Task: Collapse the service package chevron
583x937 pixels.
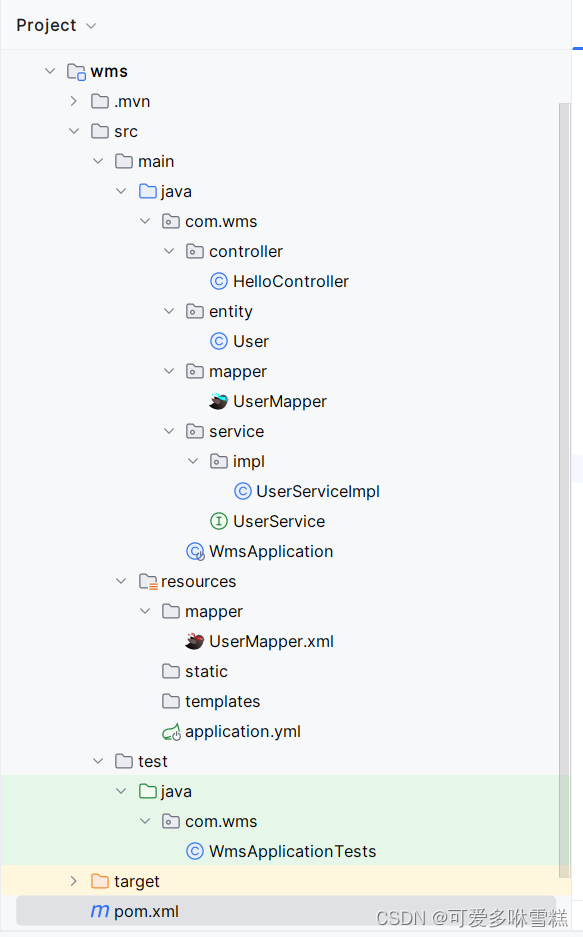Action: [x=170, y=431]
